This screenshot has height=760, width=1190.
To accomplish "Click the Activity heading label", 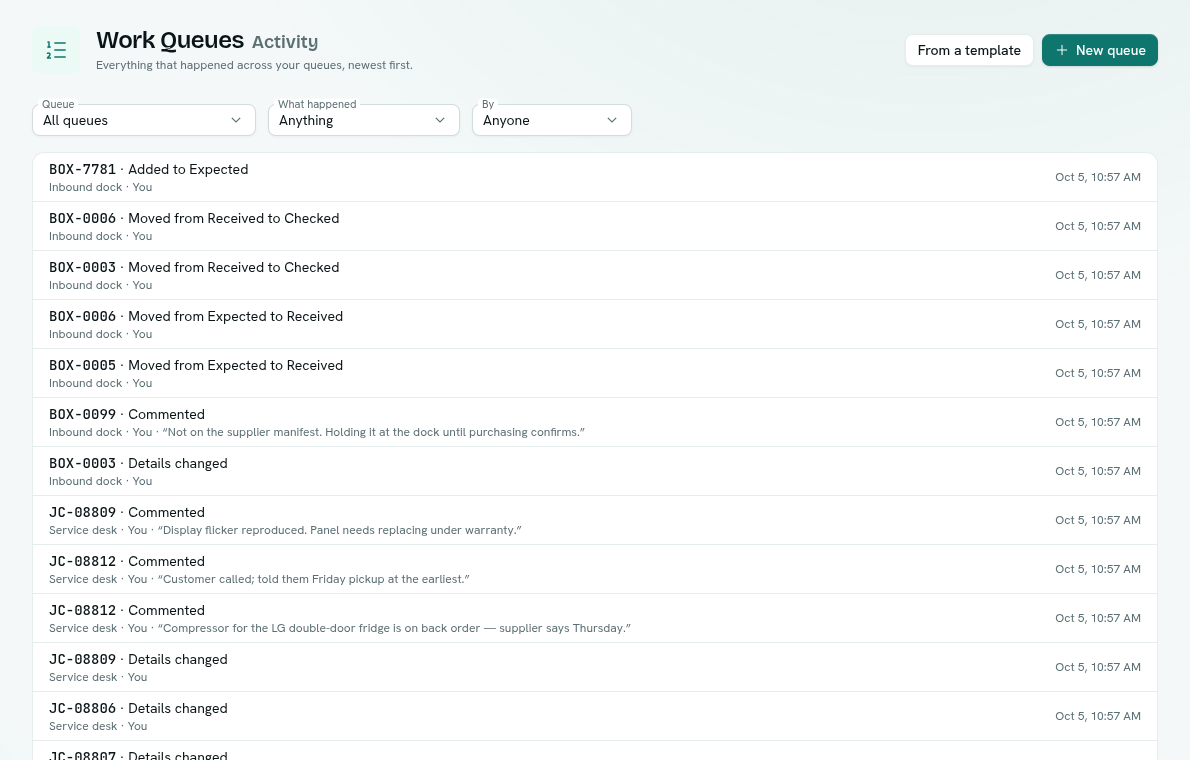I will [x=285, y=42].
